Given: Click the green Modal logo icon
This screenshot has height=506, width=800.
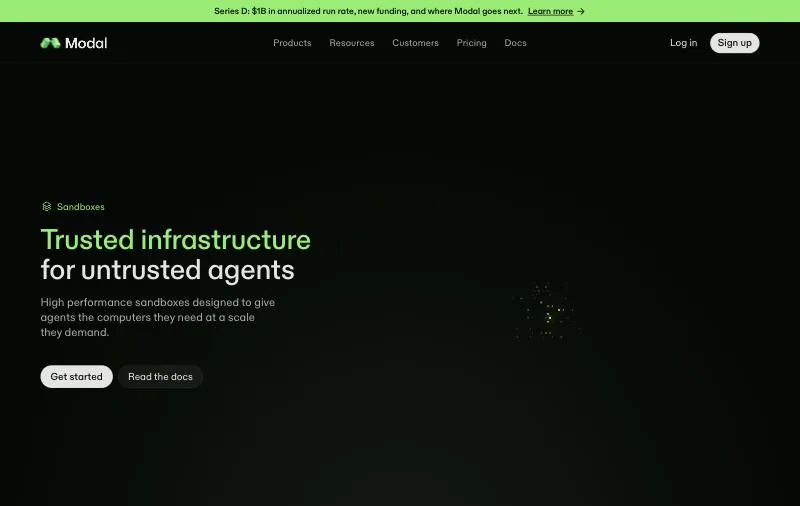Looking at the screenshot, I should (51, 43).
